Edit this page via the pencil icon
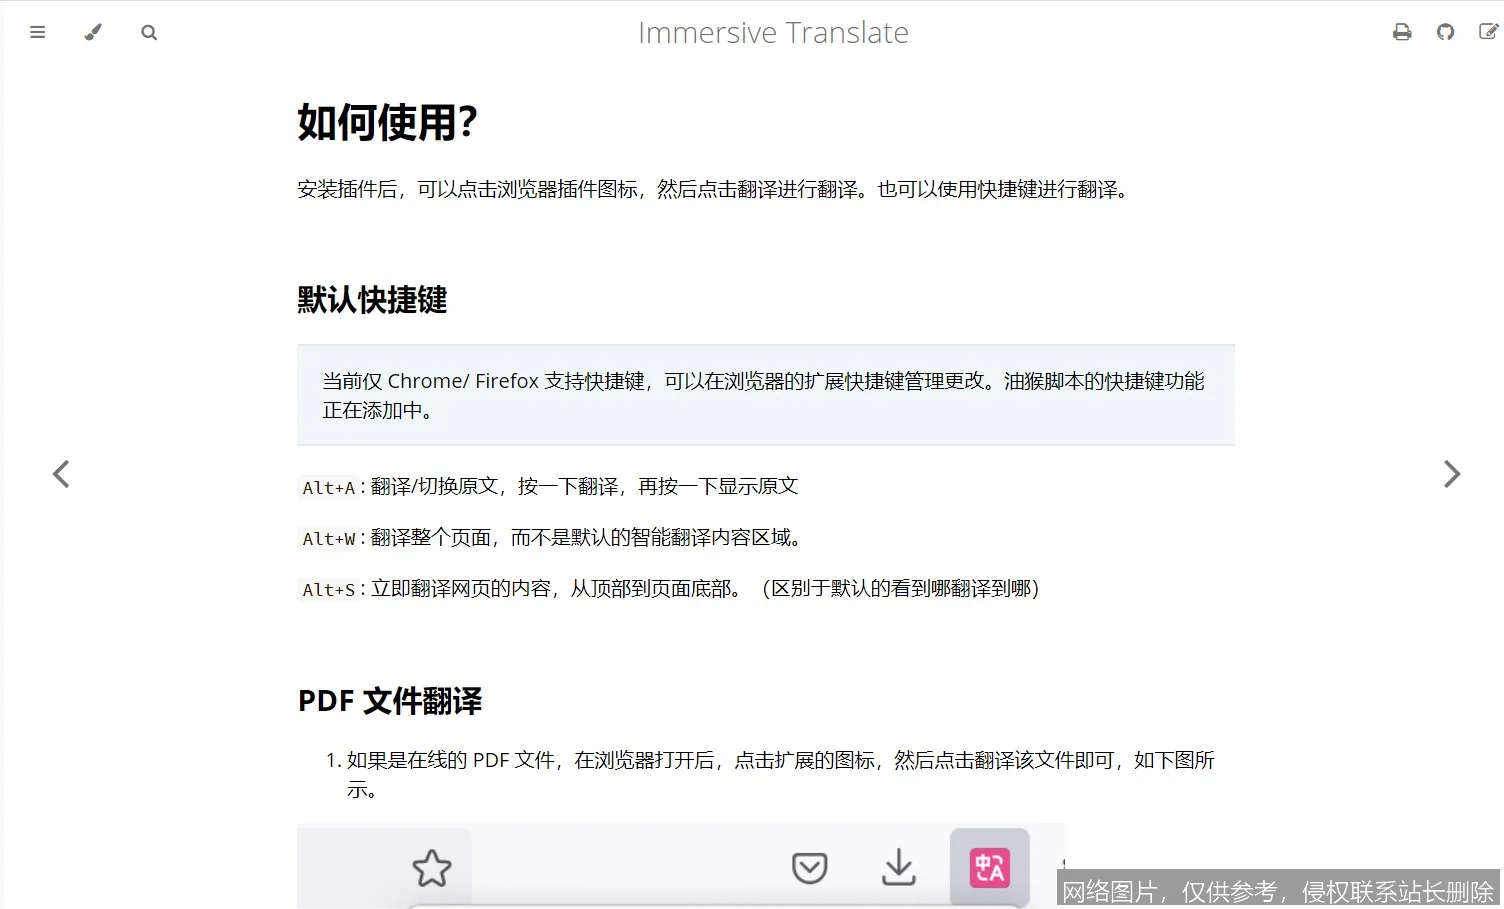This screenshot has width=1504, height=909. click(x=1489, y=32)
